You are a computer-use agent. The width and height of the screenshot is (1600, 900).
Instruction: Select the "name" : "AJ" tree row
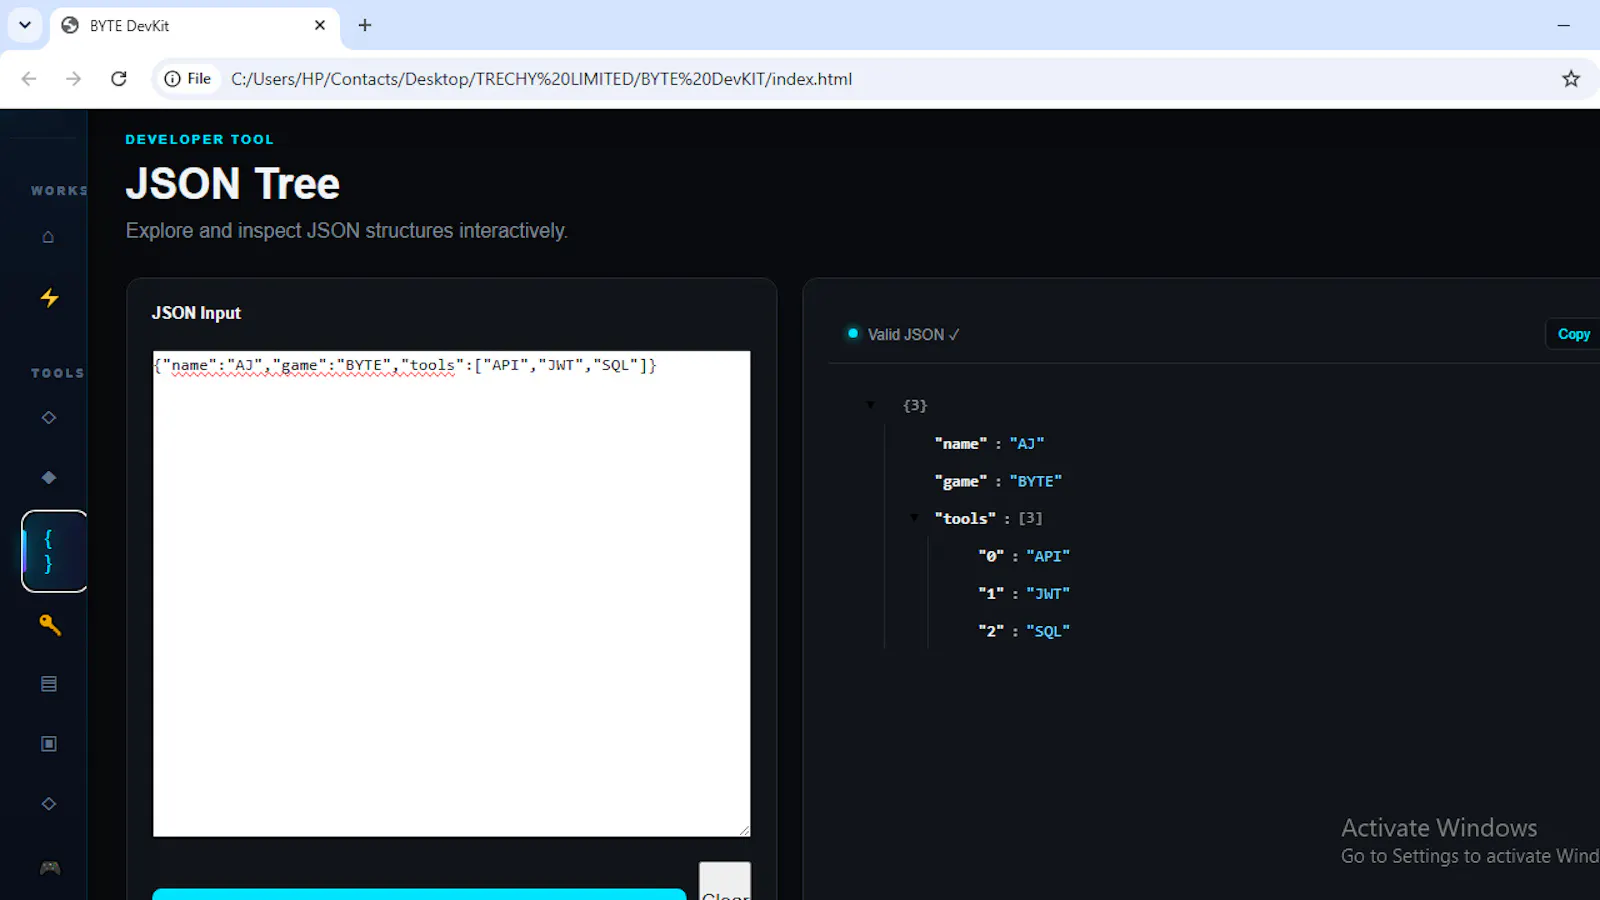[989, 443]
